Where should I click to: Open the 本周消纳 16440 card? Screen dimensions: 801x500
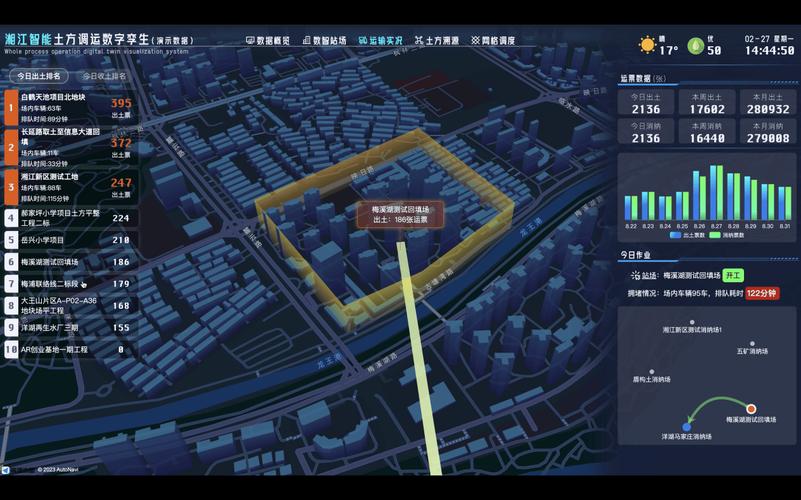(707, 133)
